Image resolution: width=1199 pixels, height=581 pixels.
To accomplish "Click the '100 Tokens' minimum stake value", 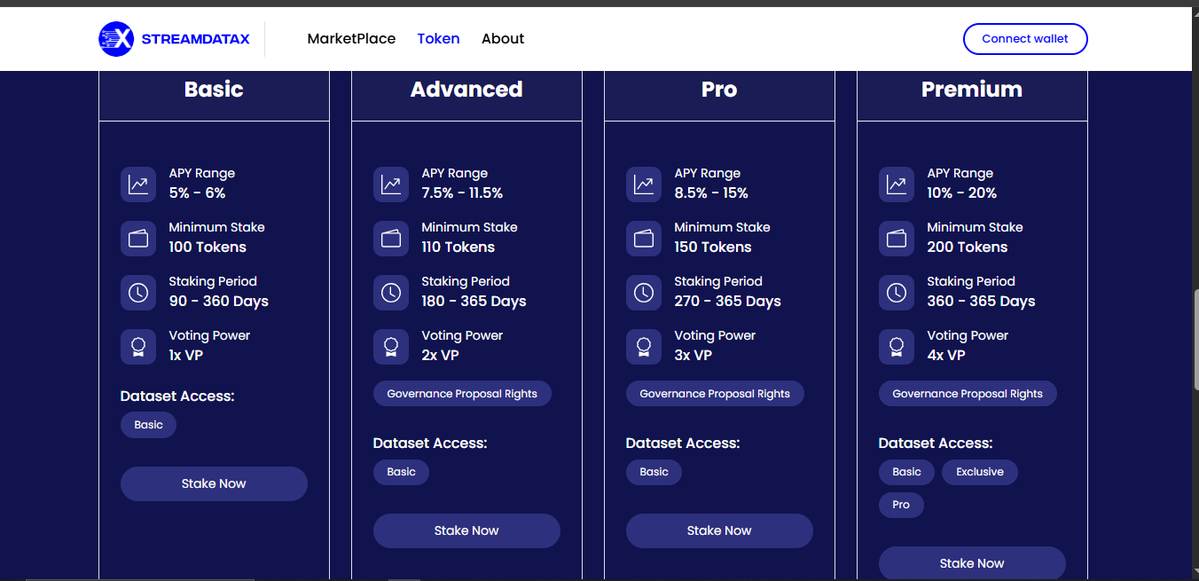I will tap(208, 248).
